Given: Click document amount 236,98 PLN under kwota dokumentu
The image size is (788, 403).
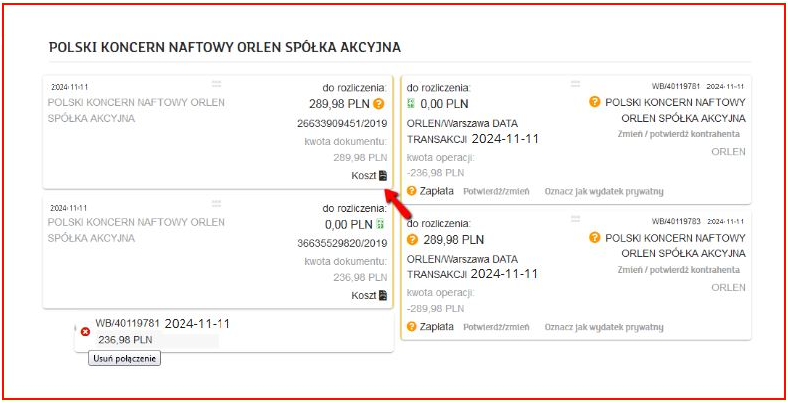Looking at the screenshot, I should (x=360, y=277).
